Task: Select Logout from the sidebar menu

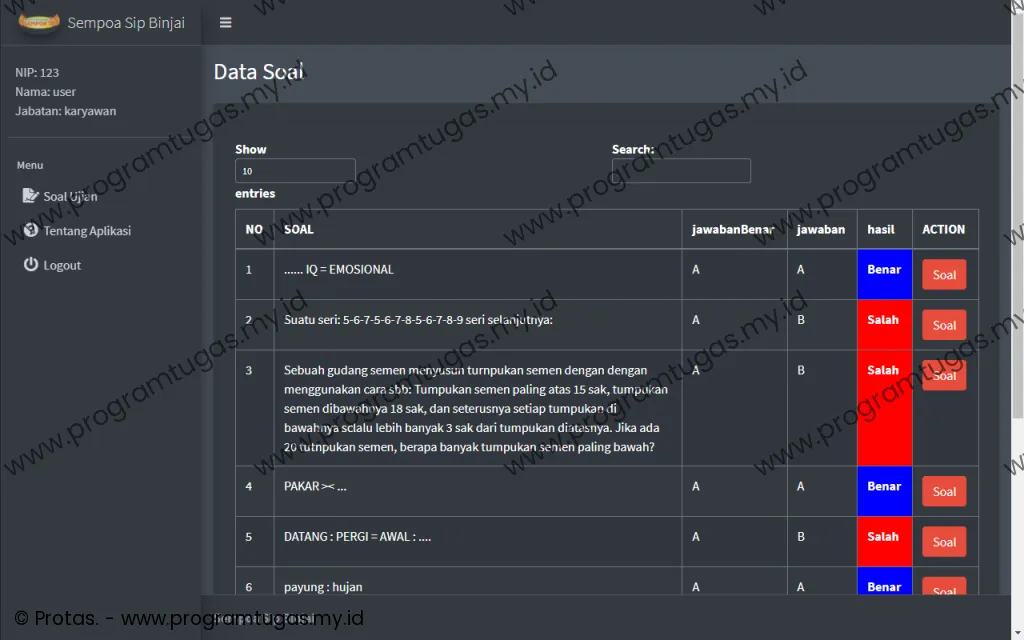Action: tap(62, 265)
